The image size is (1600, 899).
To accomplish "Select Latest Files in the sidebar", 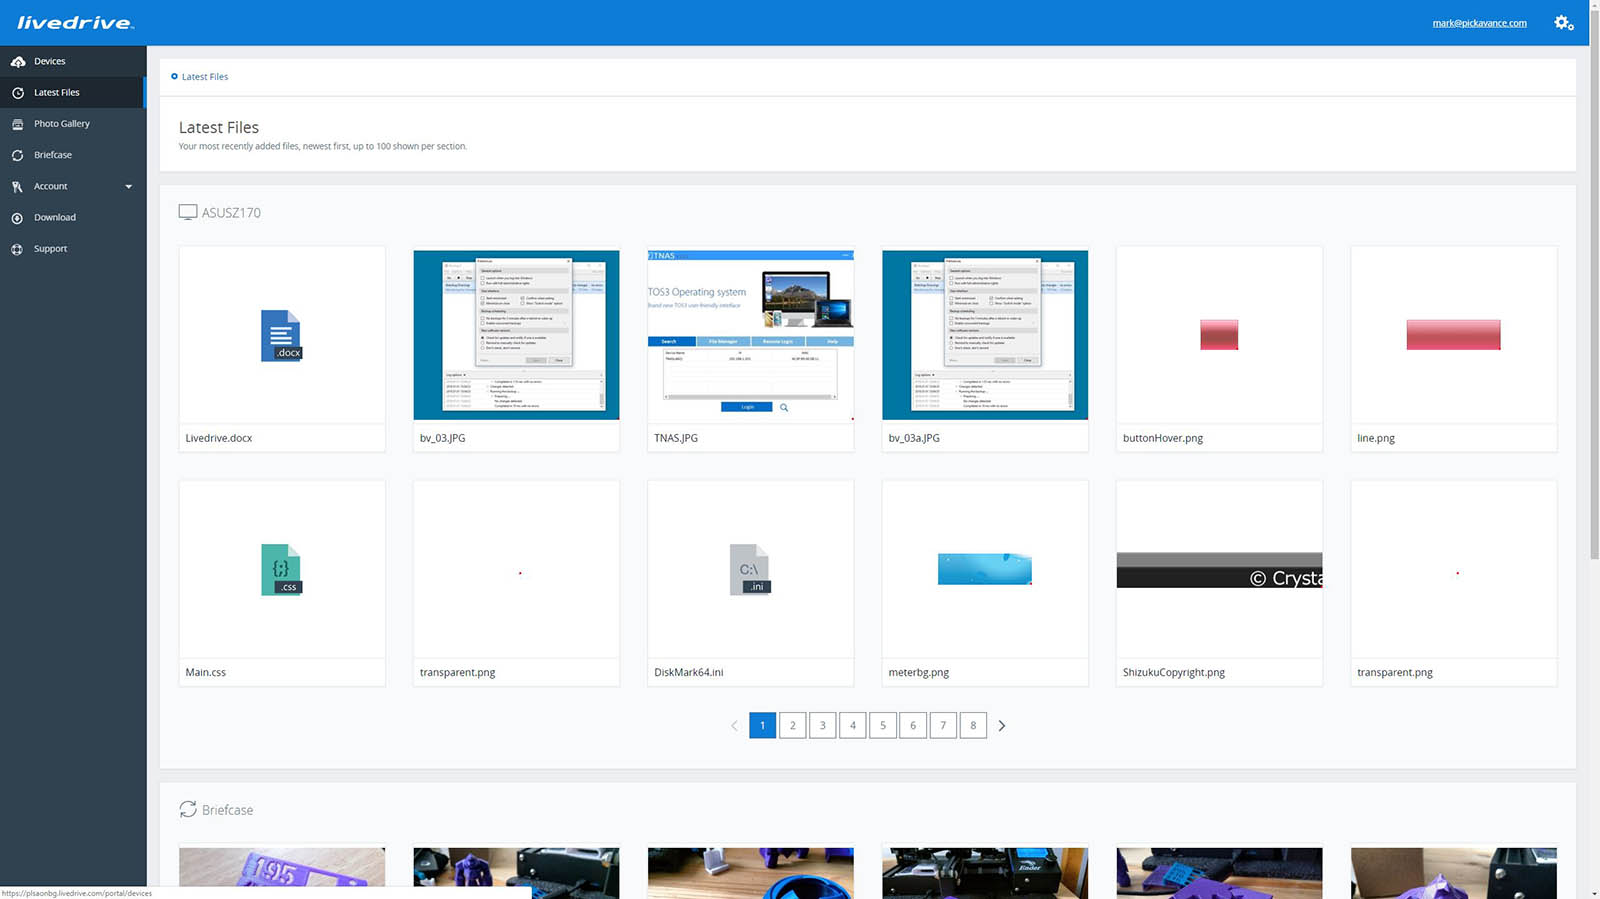I will [x=73, y=92].
